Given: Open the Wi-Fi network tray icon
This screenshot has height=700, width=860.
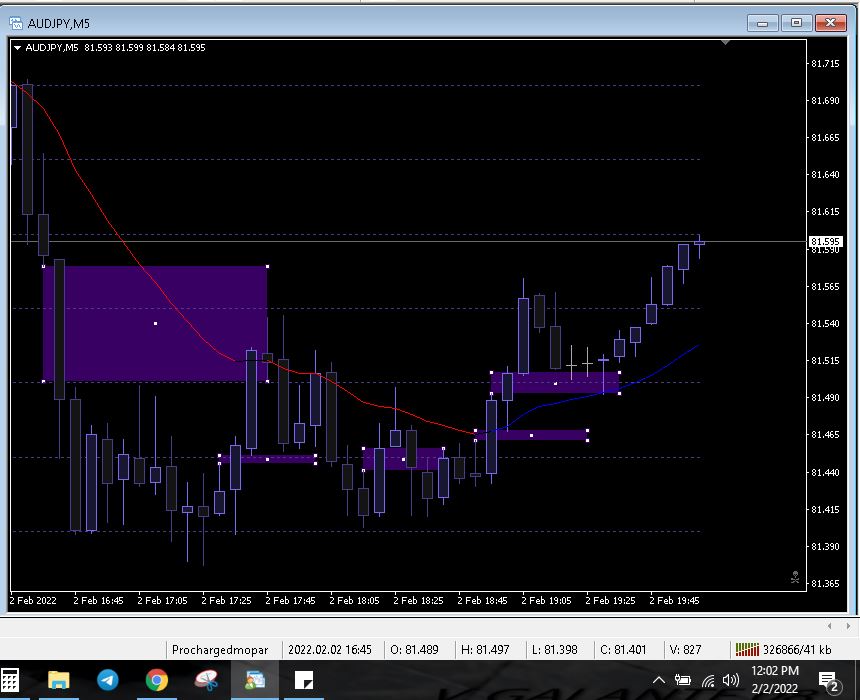Looking at the screenshot, I should [x=708, y=681].
